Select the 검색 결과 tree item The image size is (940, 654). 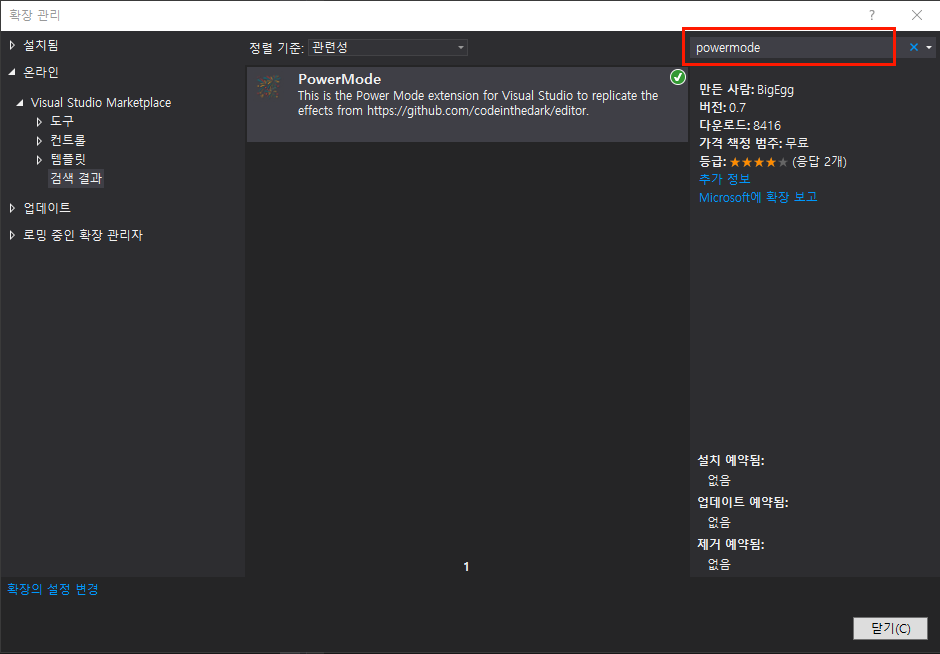pos(76,178)
